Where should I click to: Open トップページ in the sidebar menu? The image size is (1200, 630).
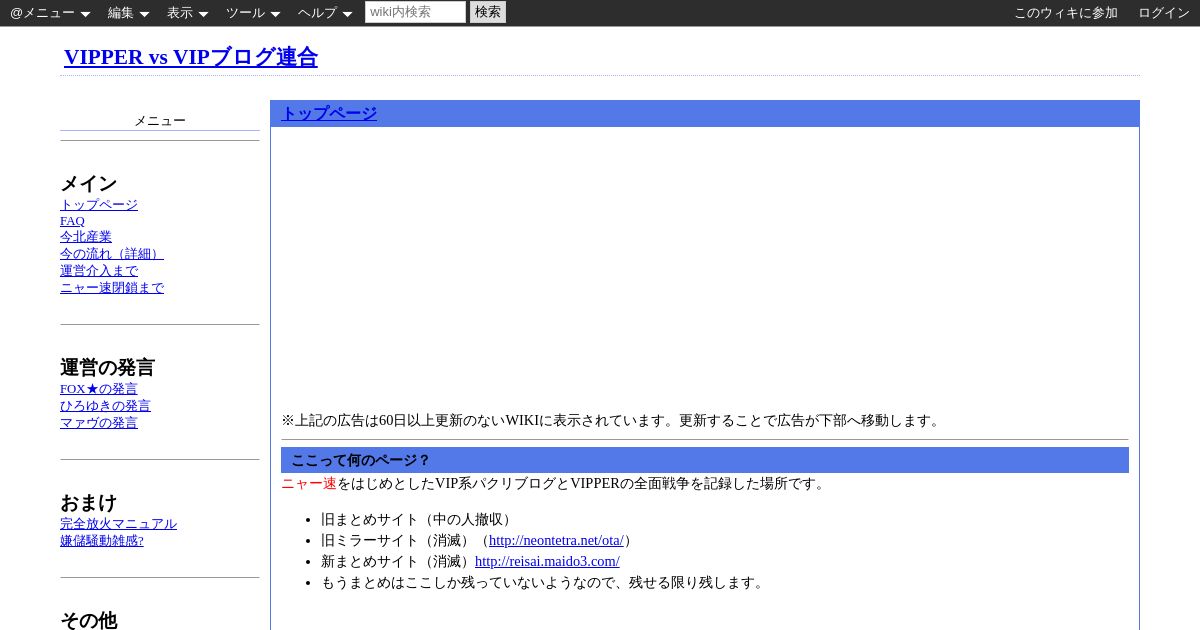[99, 205]
